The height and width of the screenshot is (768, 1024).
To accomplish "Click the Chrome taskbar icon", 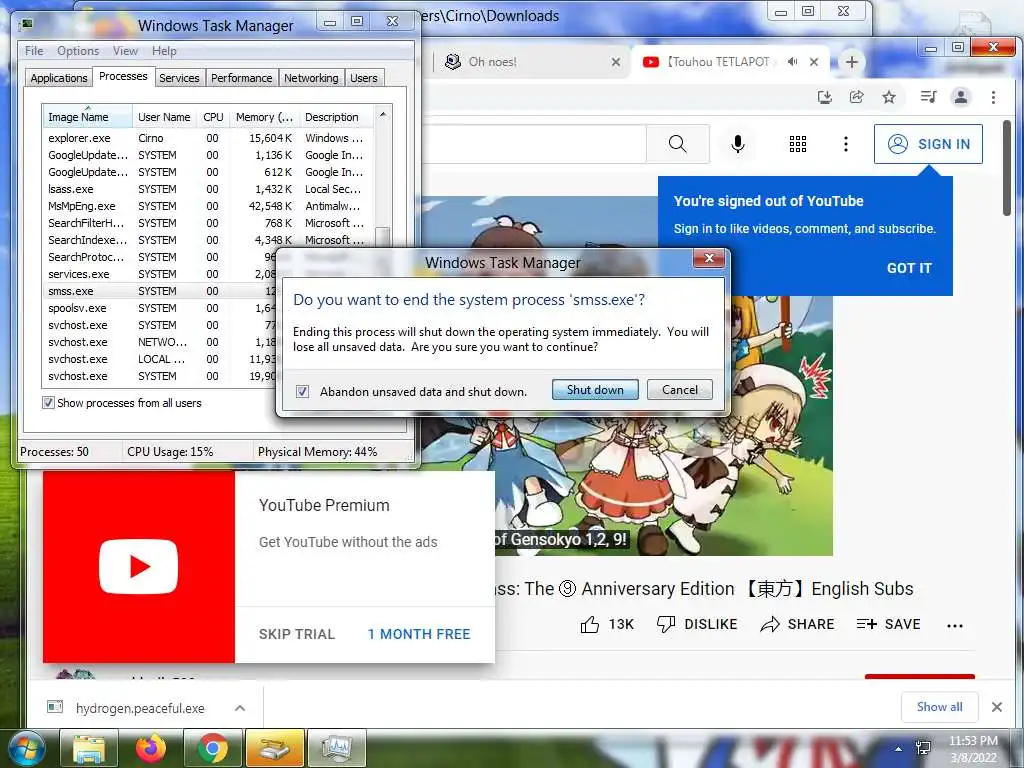I will tap(212, 748).
